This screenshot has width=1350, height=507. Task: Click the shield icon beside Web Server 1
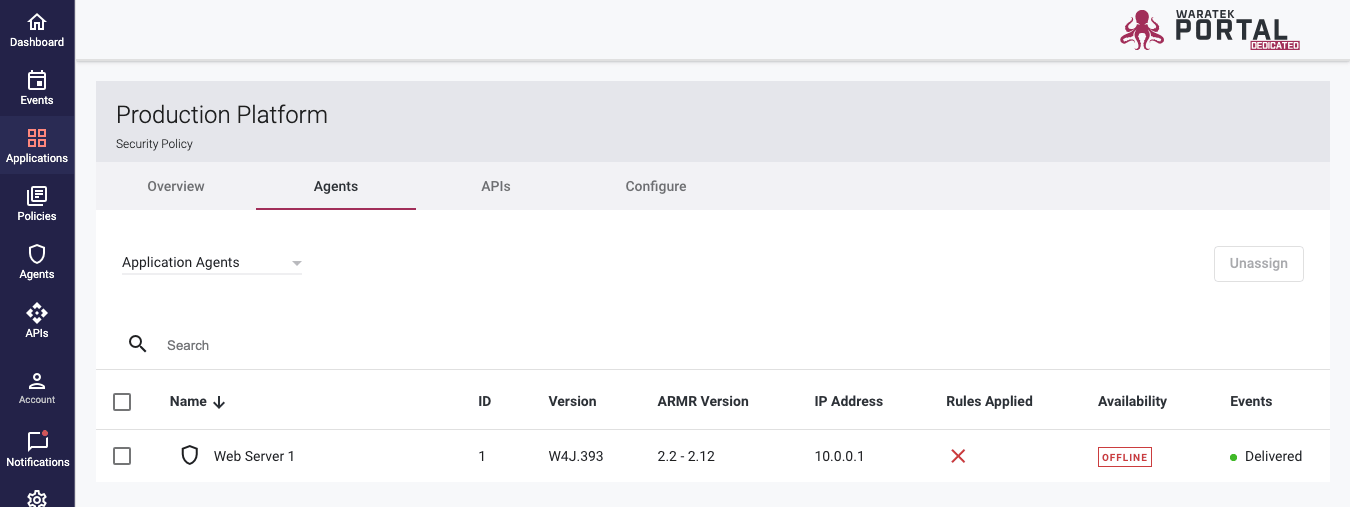tap(190, 456)
